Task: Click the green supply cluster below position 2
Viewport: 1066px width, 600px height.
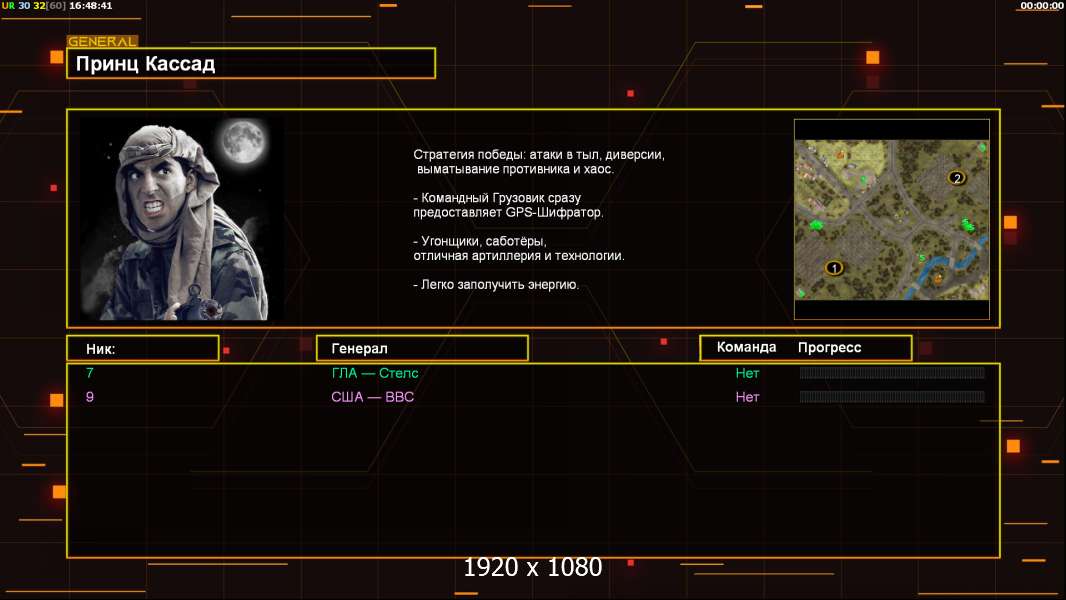Action: pos(967,225)
